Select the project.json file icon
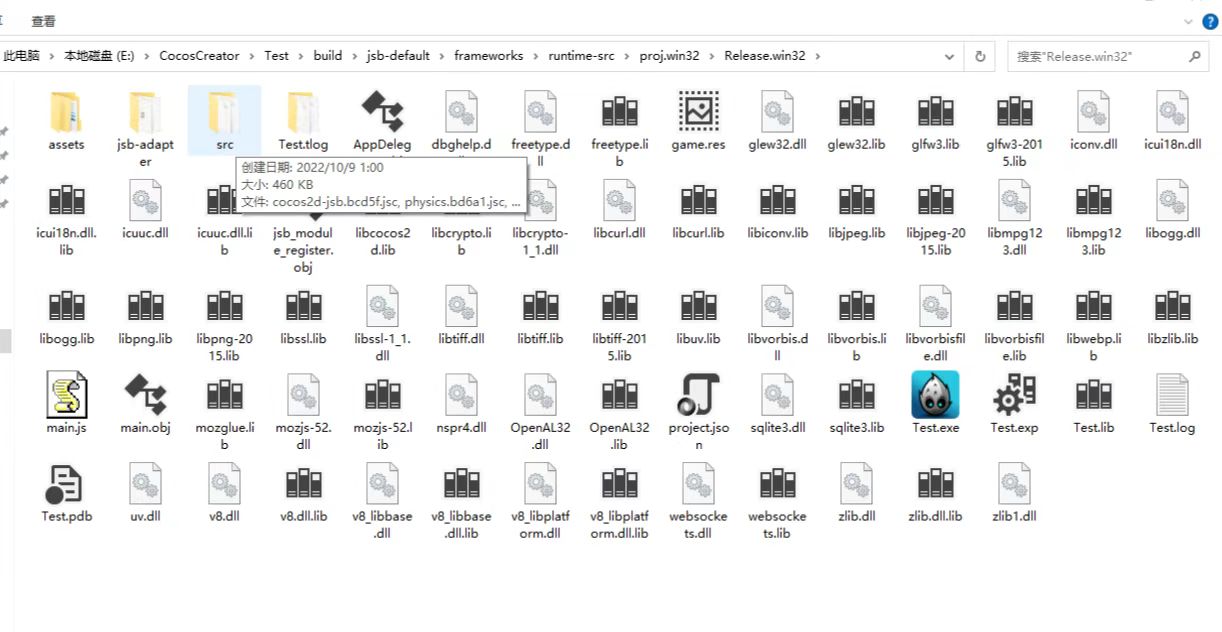 point(699,412)
